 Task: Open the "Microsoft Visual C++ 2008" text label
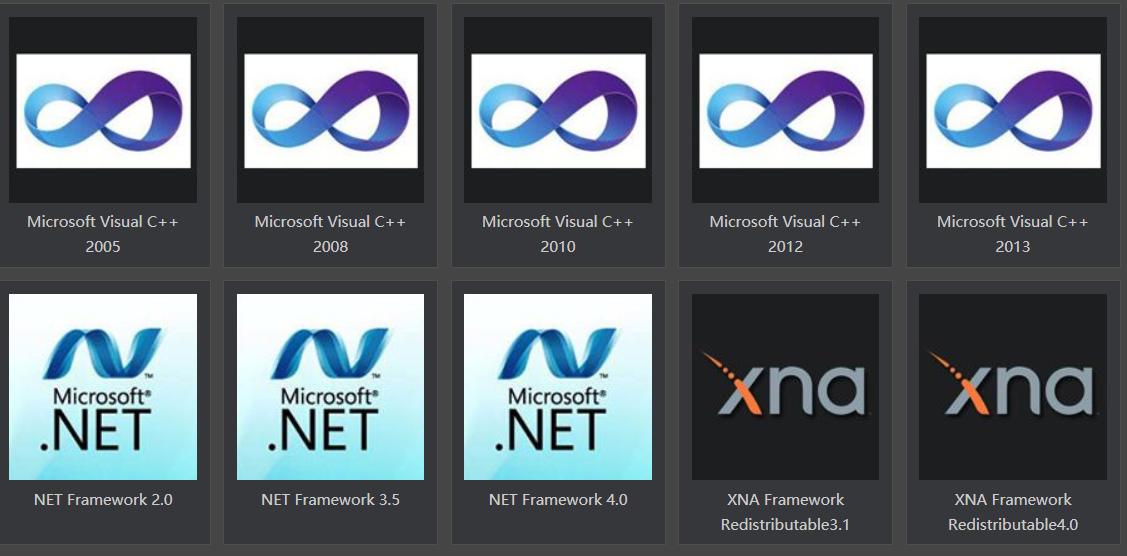(331, 234)
